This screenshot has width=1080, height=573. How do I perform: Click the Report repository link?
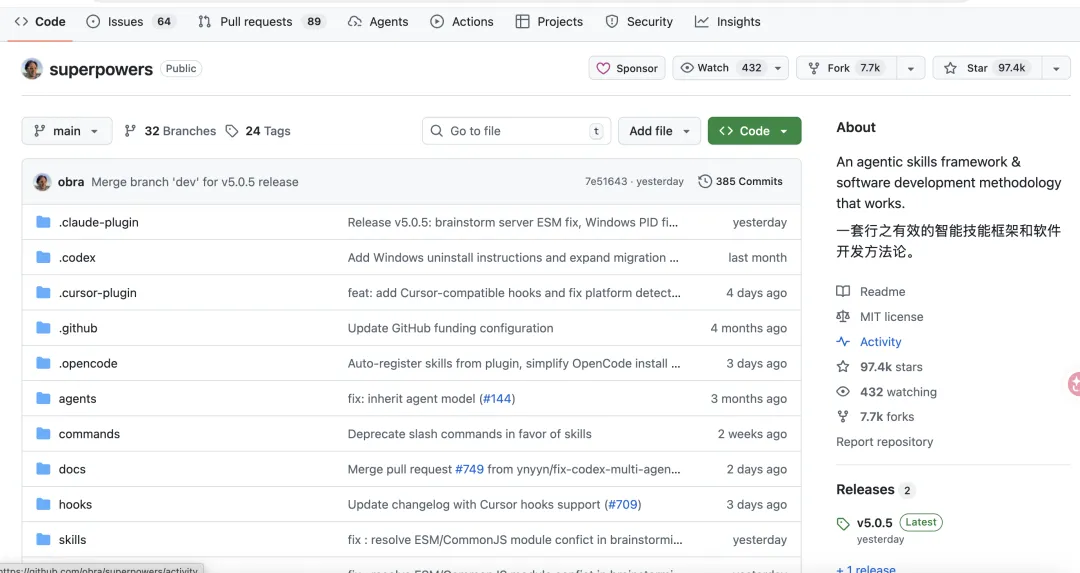coord(884,441)
